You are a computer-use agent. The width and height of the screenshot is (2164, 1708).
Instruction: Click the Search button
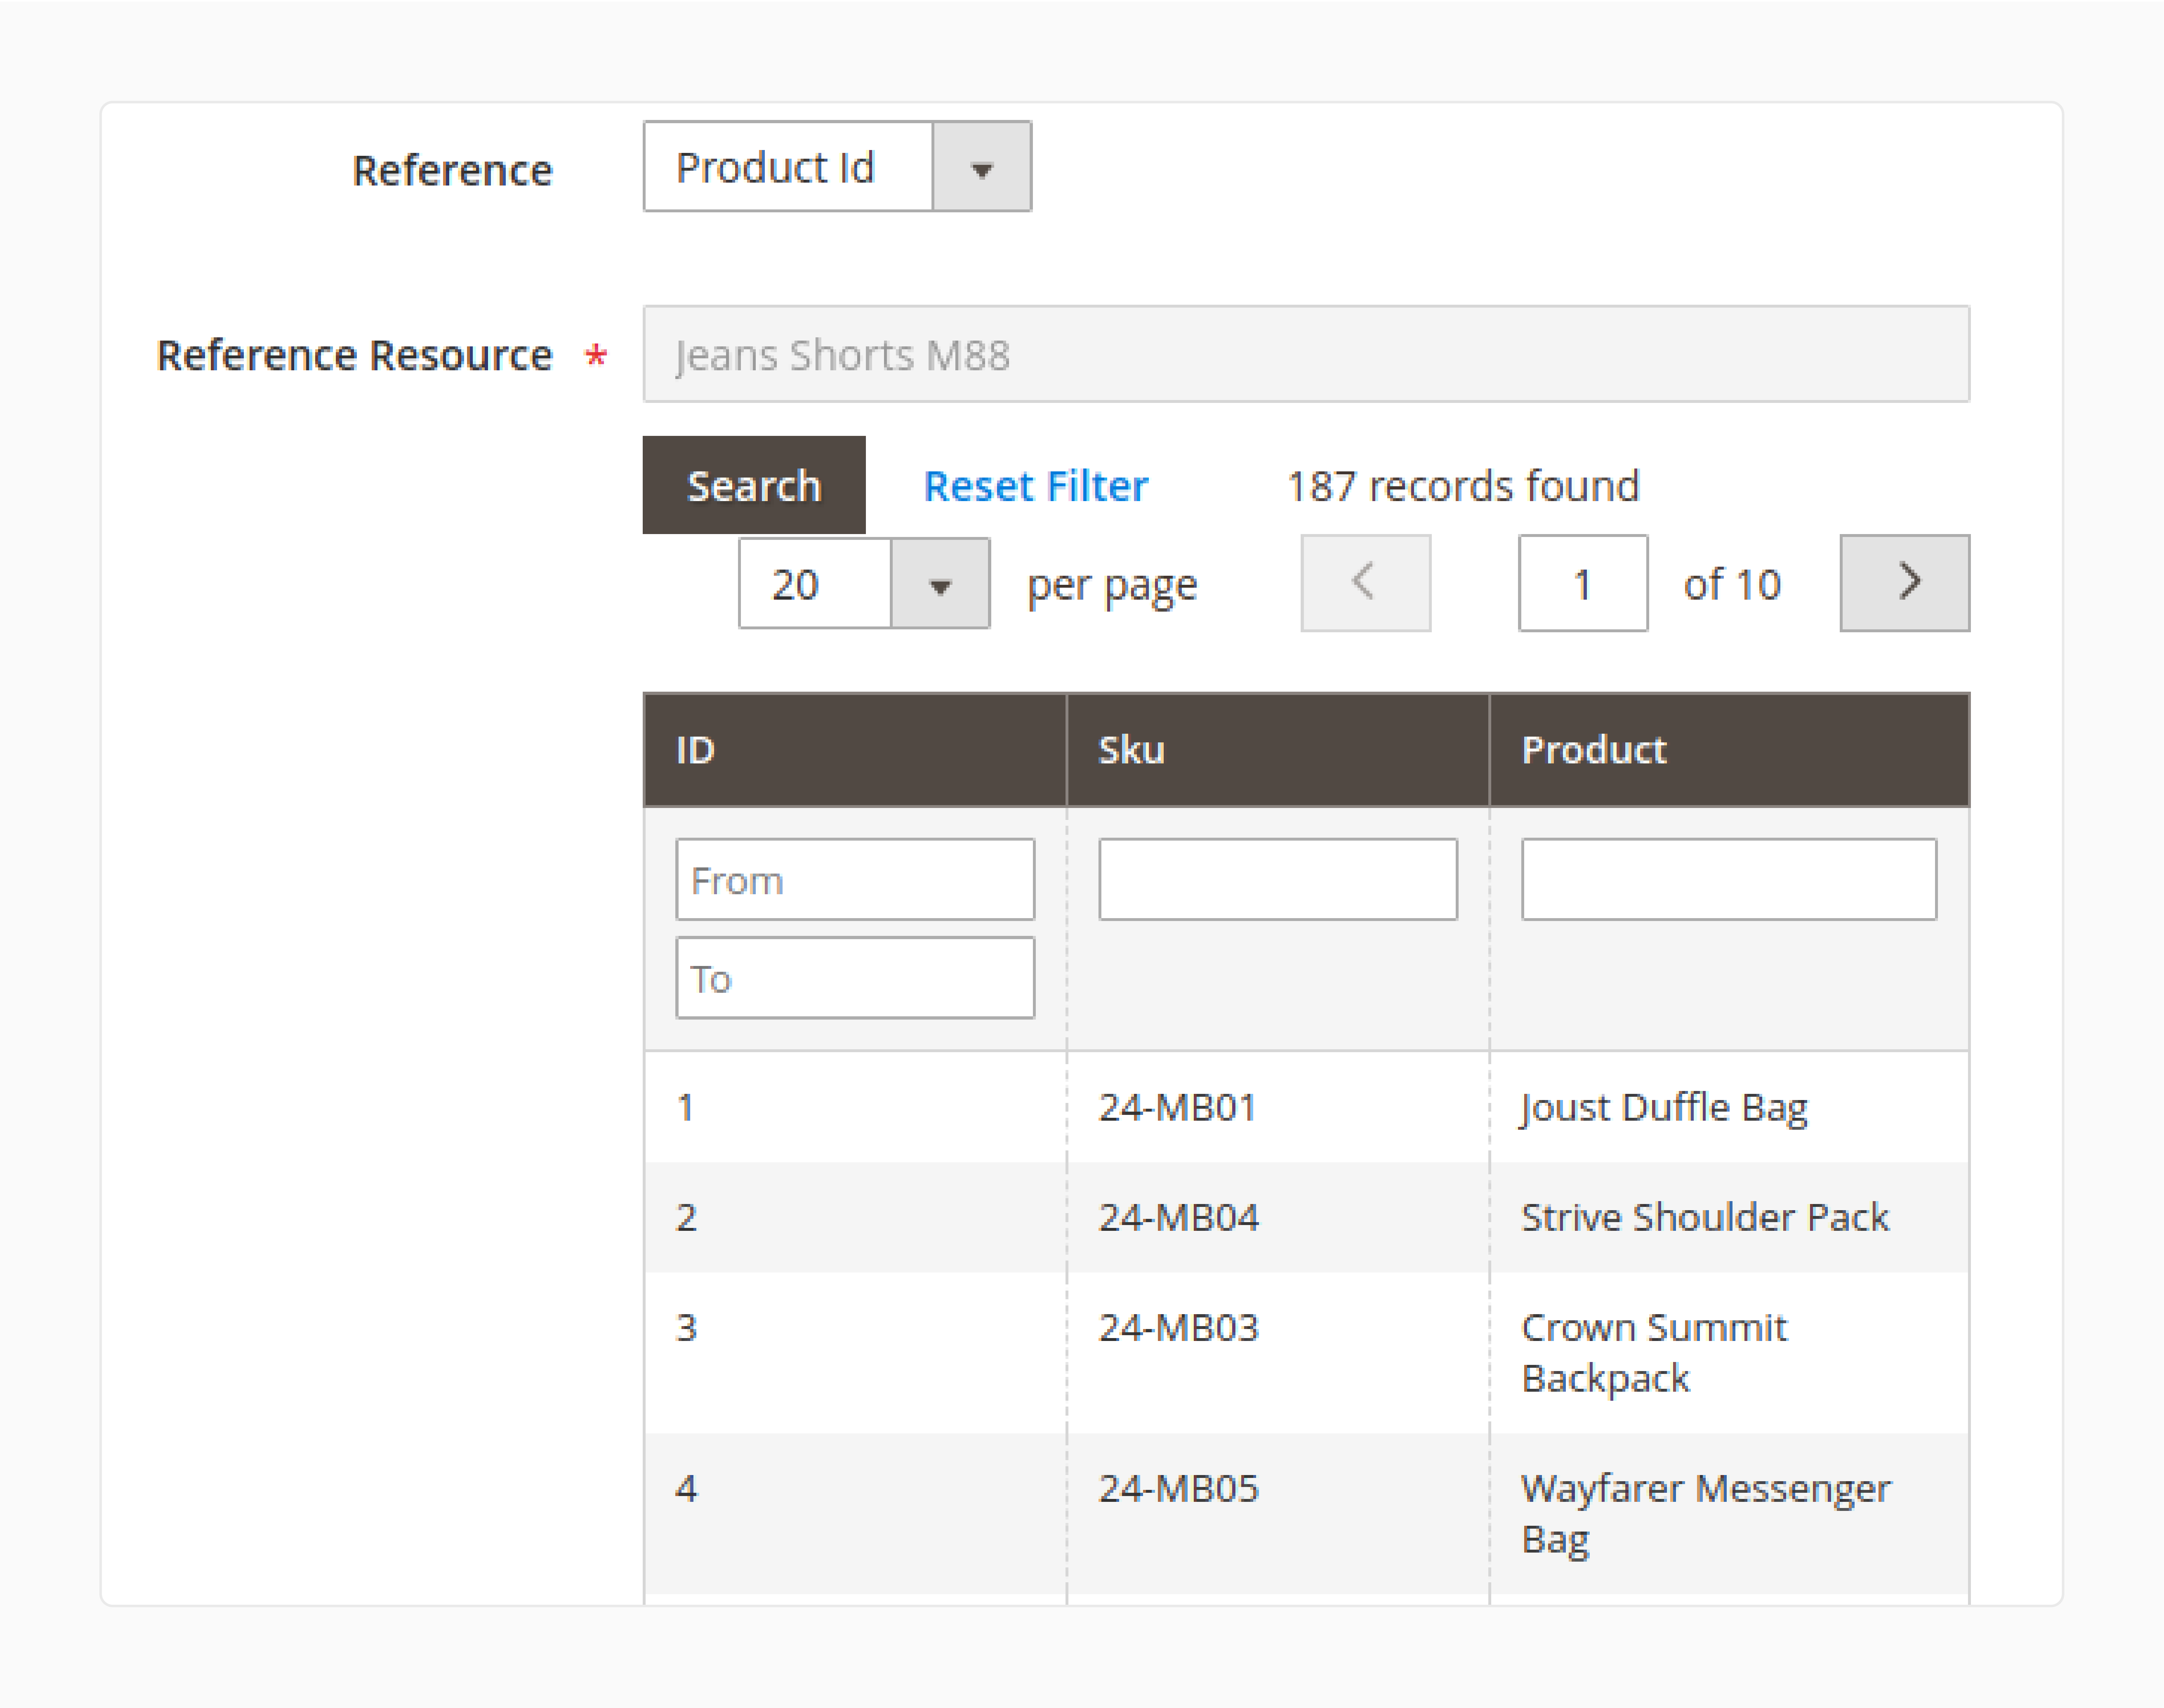point(754,485)
